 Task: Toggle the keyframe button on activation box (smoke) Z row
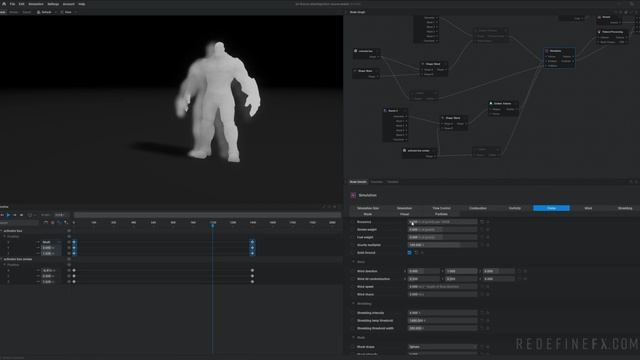click(69, 282)
